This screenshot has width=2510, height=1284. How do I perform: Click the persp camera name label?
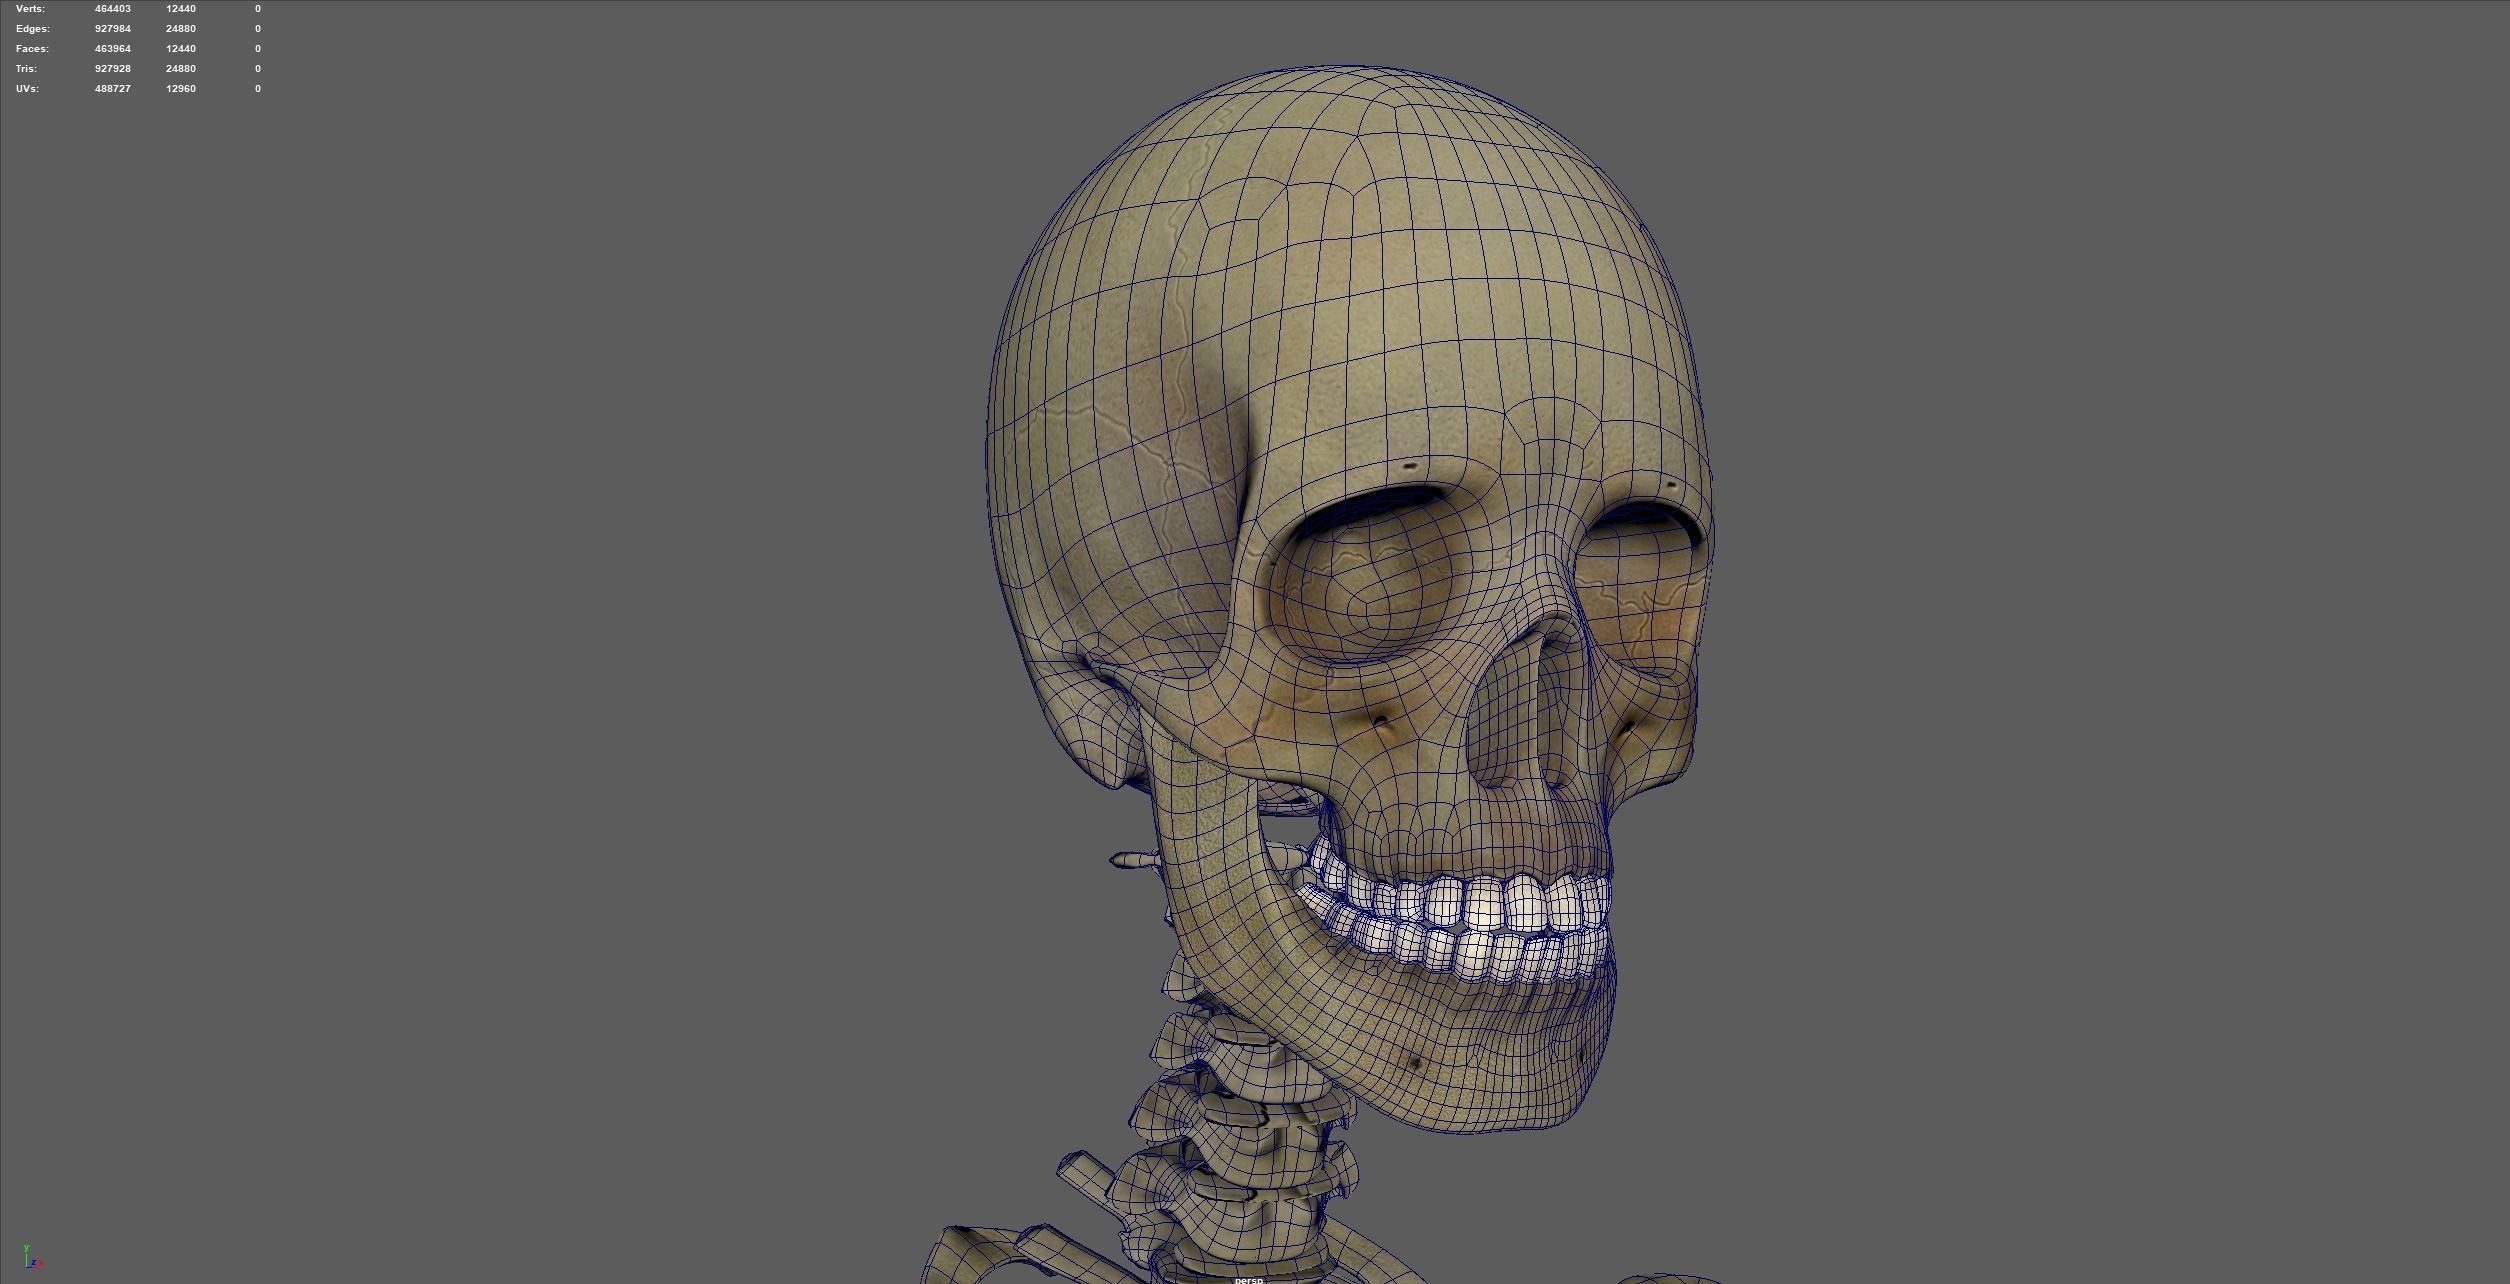pos(1248,1279)
